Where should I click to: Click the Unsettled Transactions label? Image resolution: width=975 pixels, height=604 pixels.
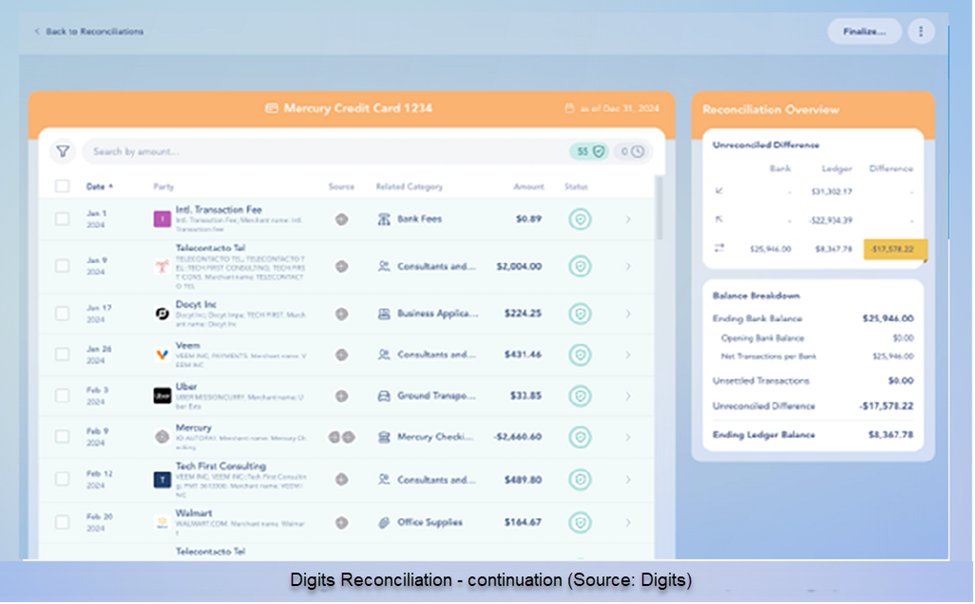point(760,381)
